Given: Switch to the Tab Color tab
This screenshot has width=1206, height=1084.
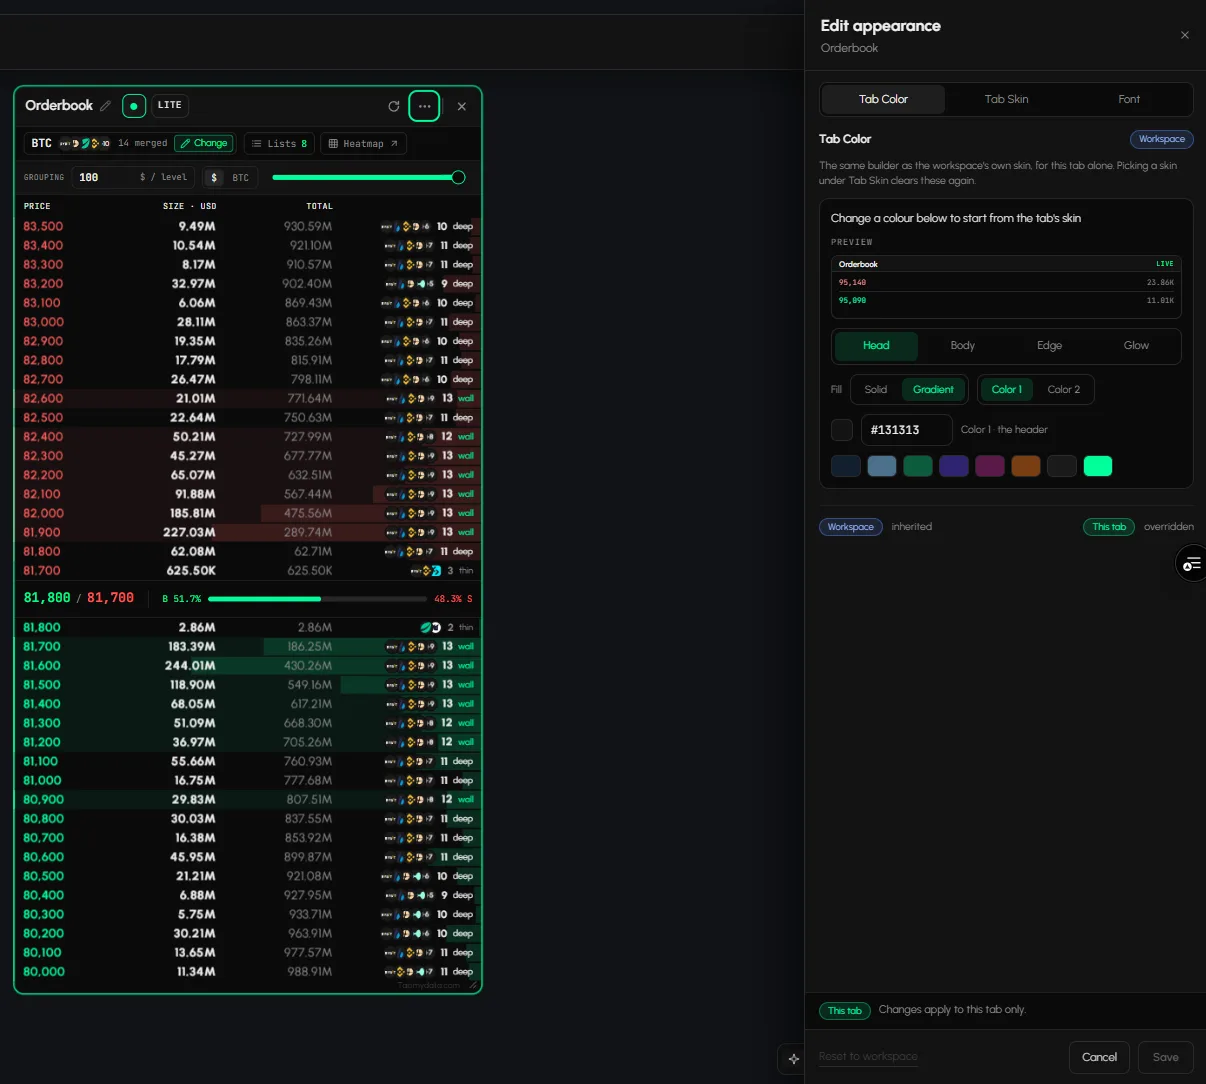Looking at the screenshot, I should (883, 99).
